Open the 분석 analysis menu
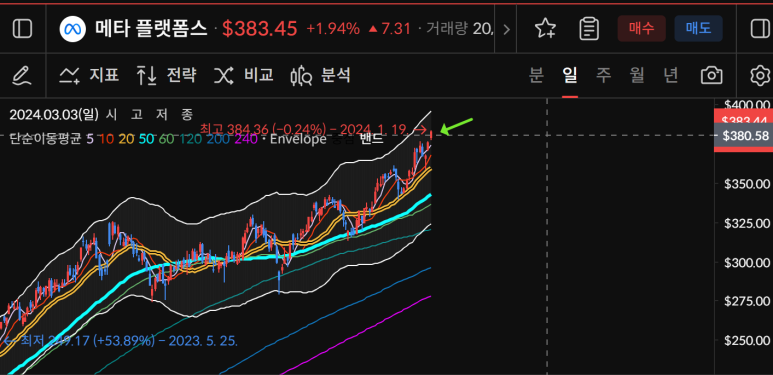Screen dimensions: 773x375 (321, 75)
